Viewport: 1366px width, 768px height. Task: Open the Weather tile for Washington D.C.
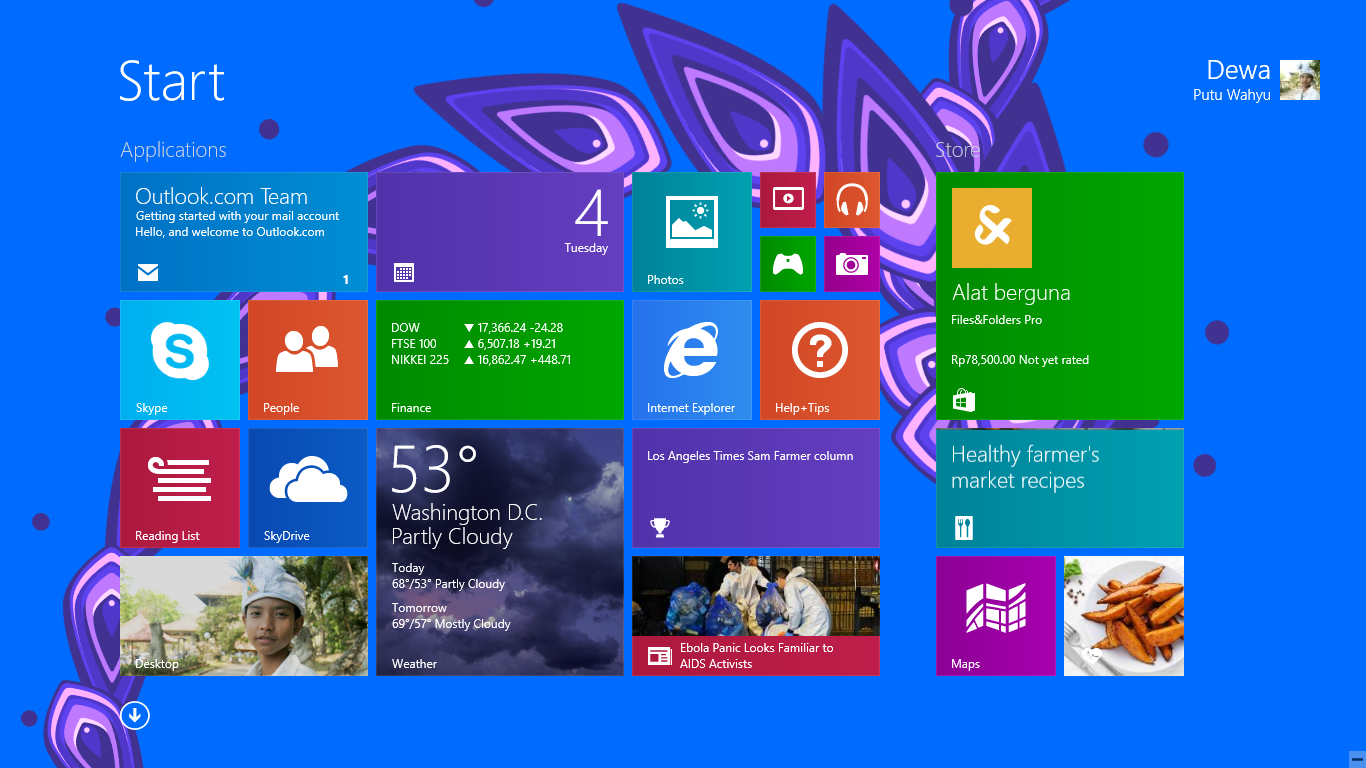[500, 552]
